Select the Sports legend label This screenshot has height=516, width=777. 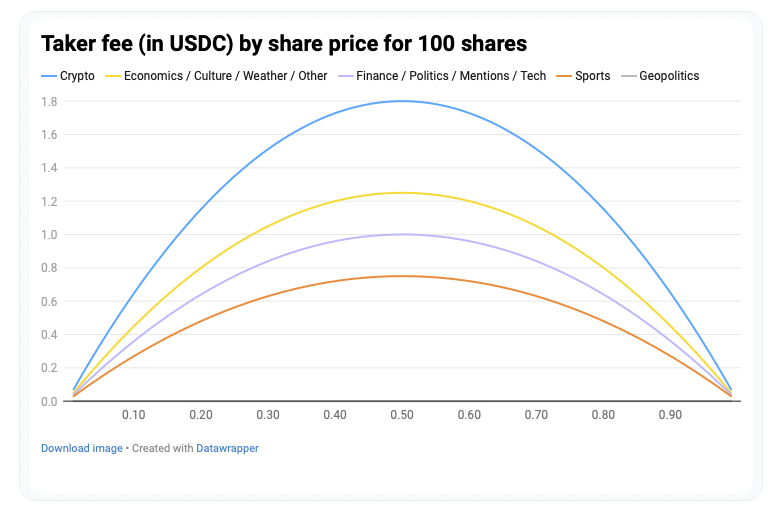coord(593,76)
